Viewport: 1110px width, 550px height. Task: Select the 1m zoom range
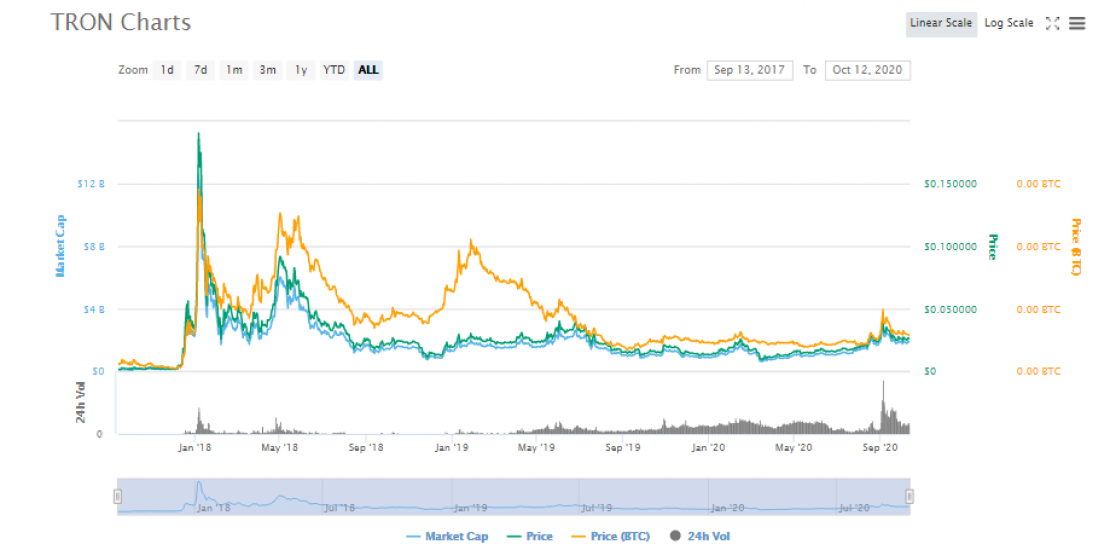tap(234, 70)
